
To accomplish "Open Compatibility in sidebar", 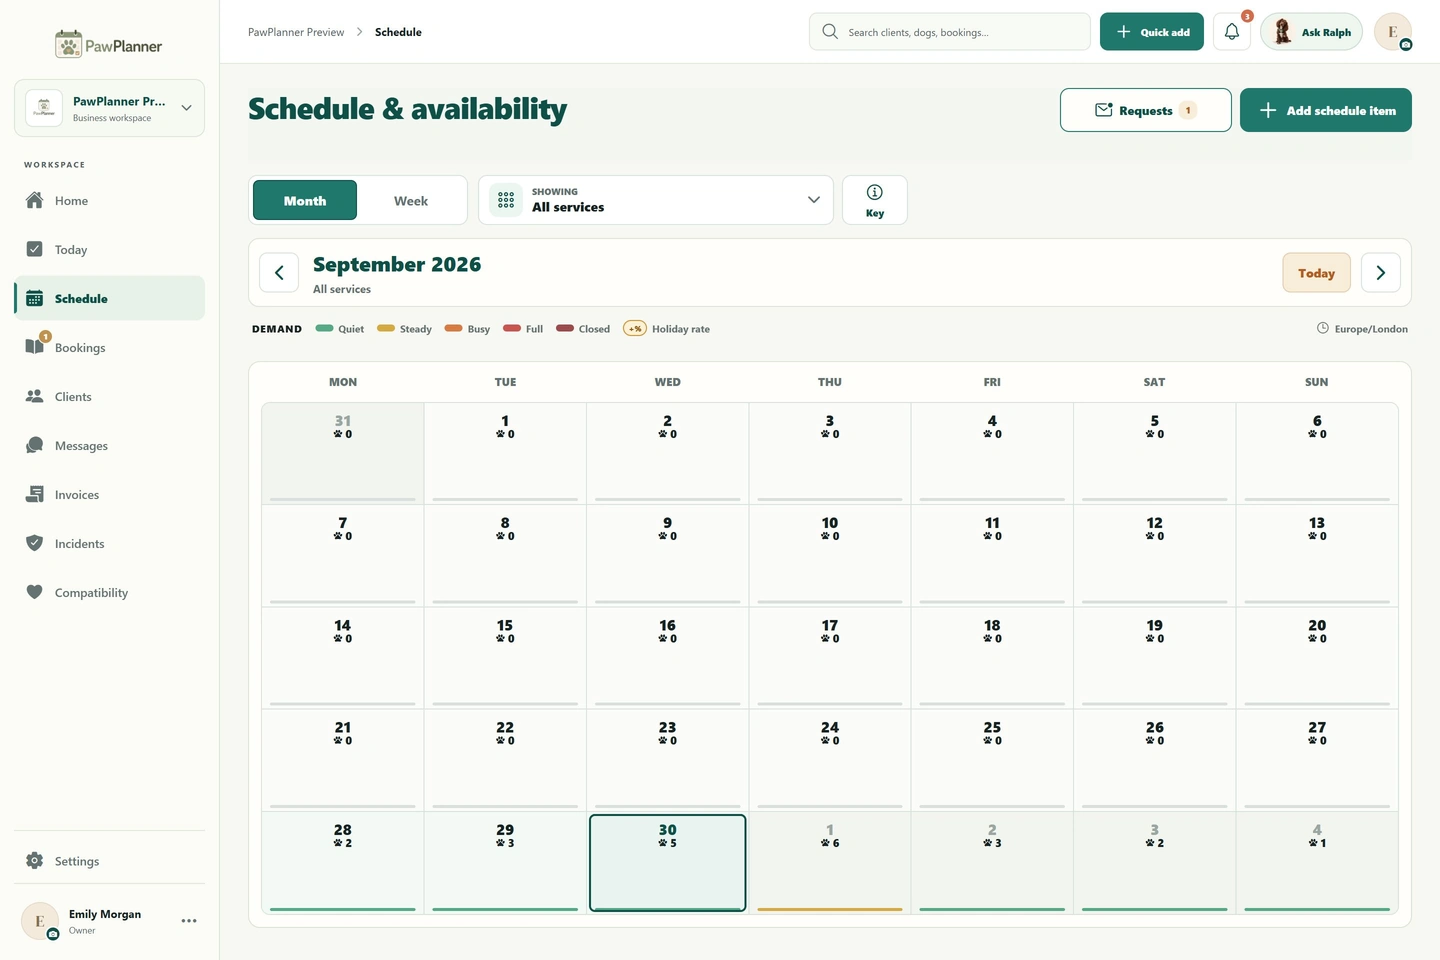I will [x=109, y=592].
